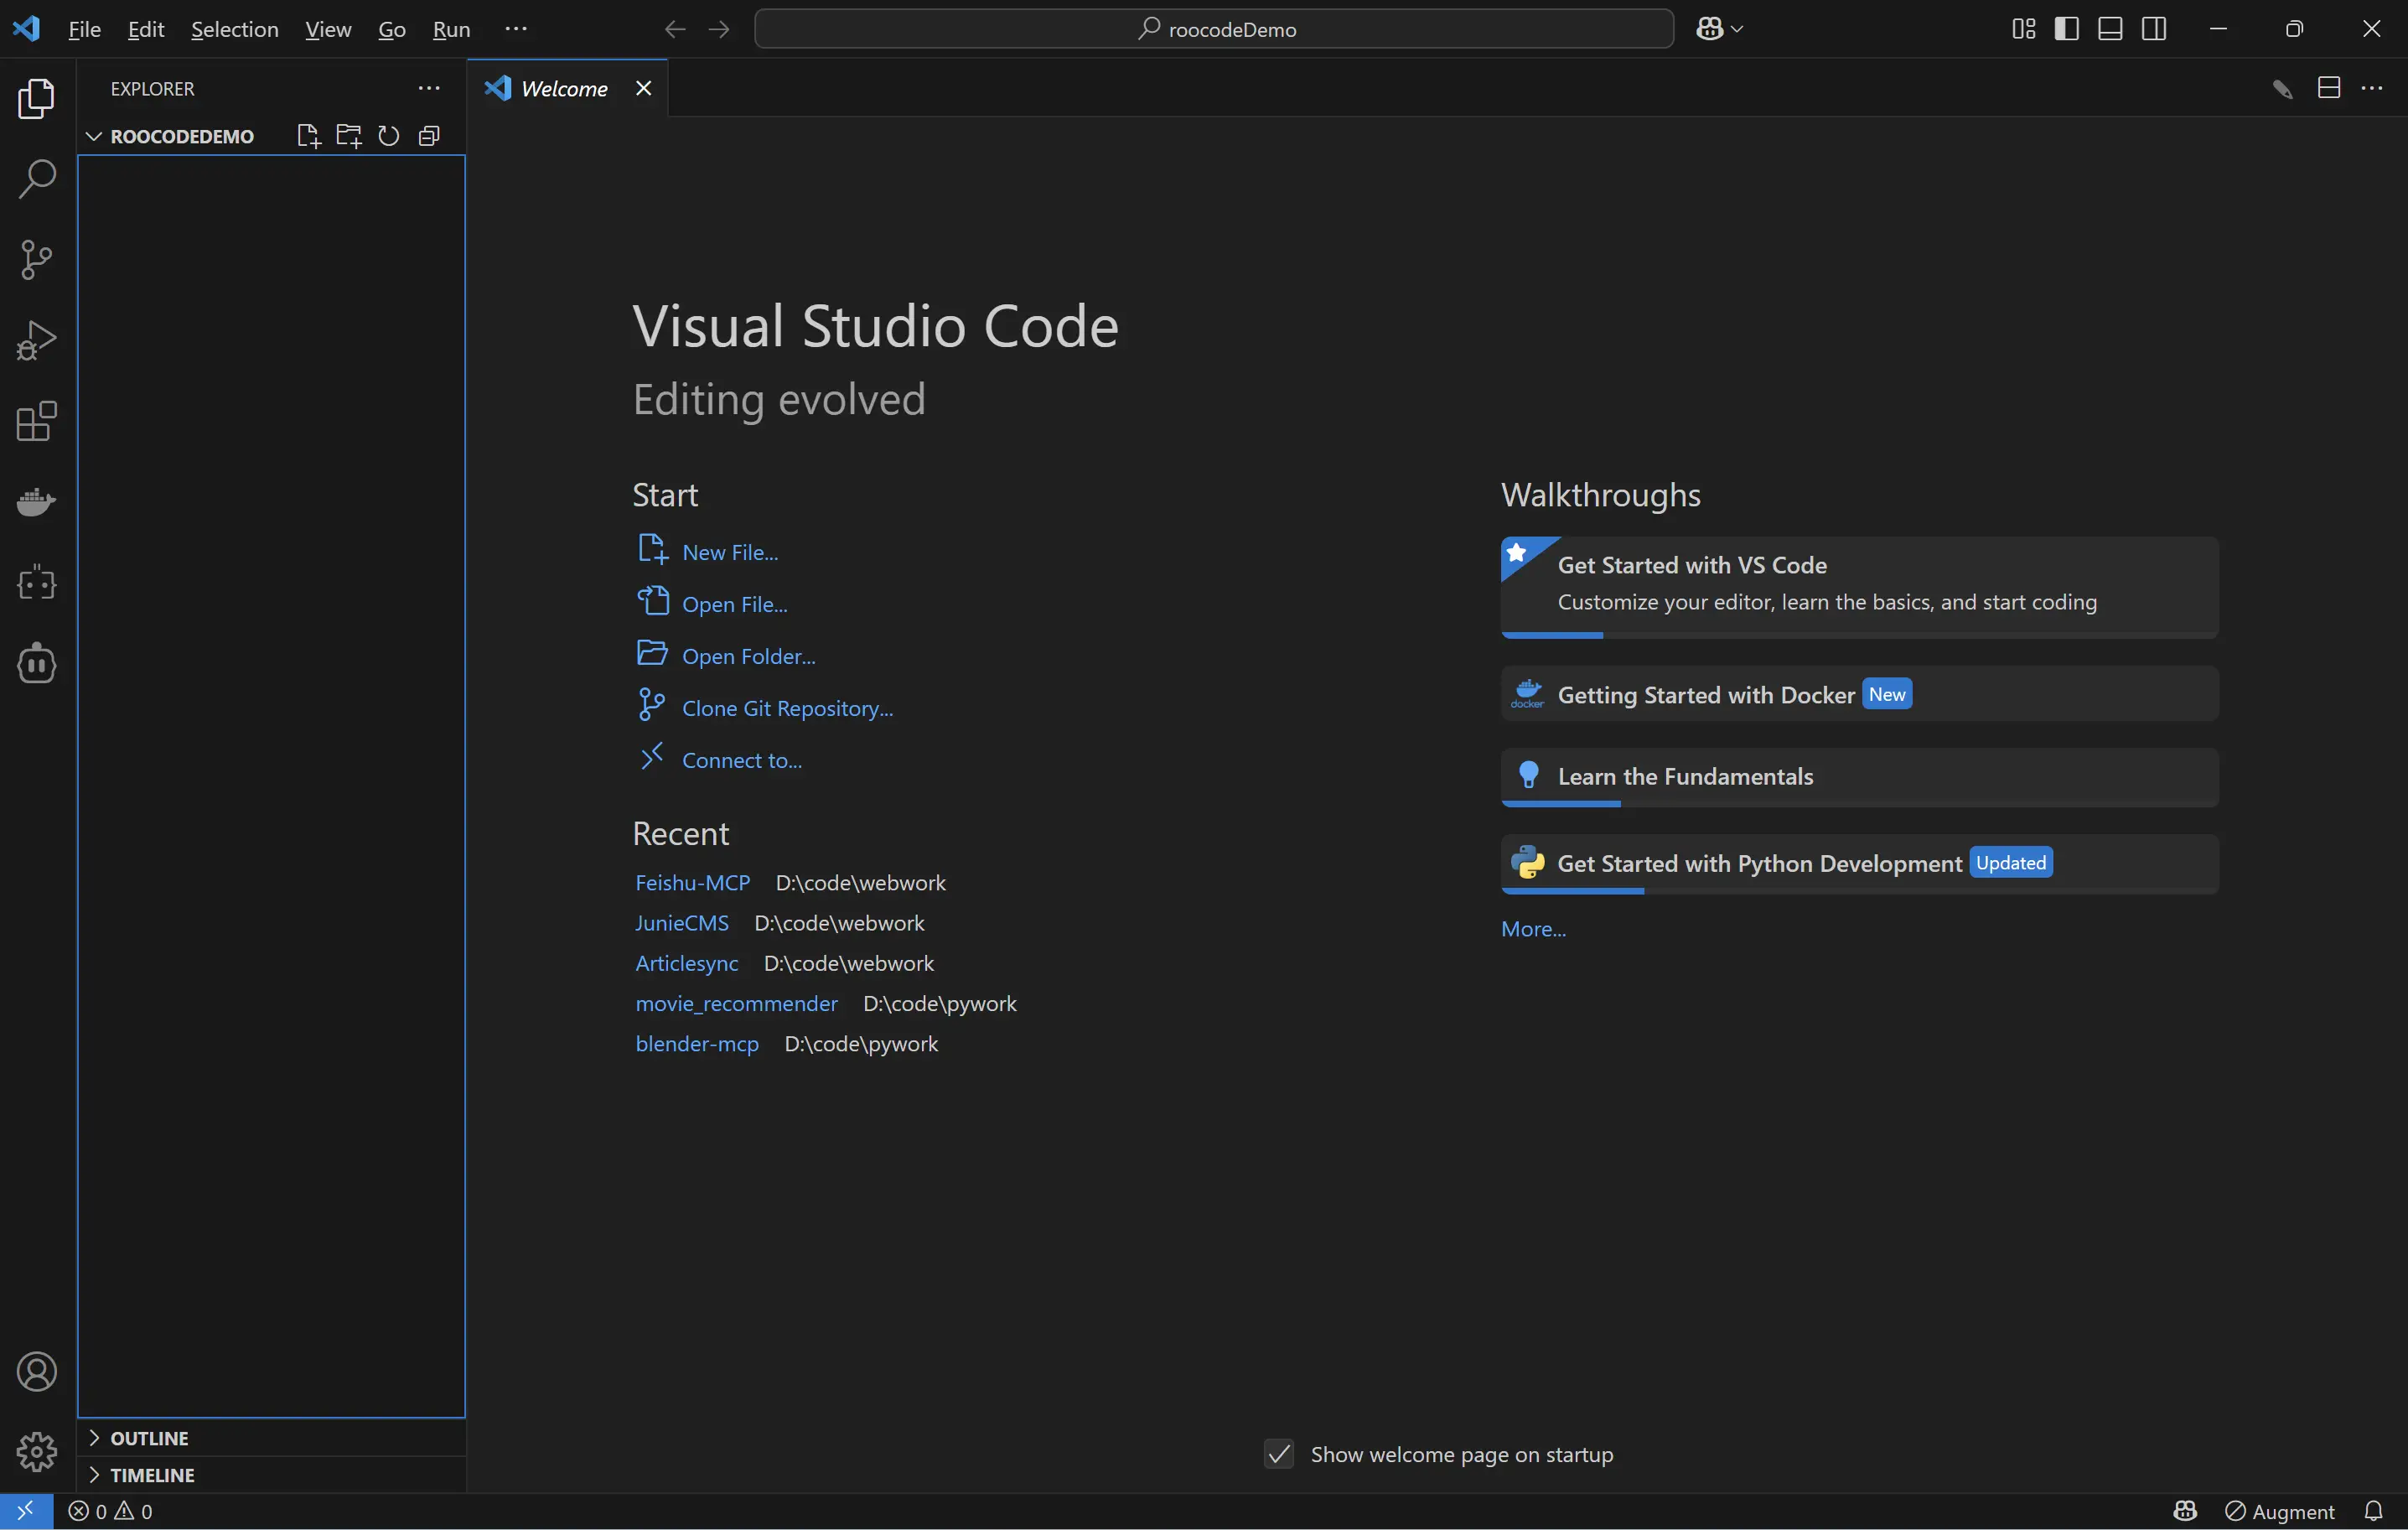Open the Docker view in activity bar
Screen dimensions: 2408x1530
pyautogui.click(x=37, y=502)
